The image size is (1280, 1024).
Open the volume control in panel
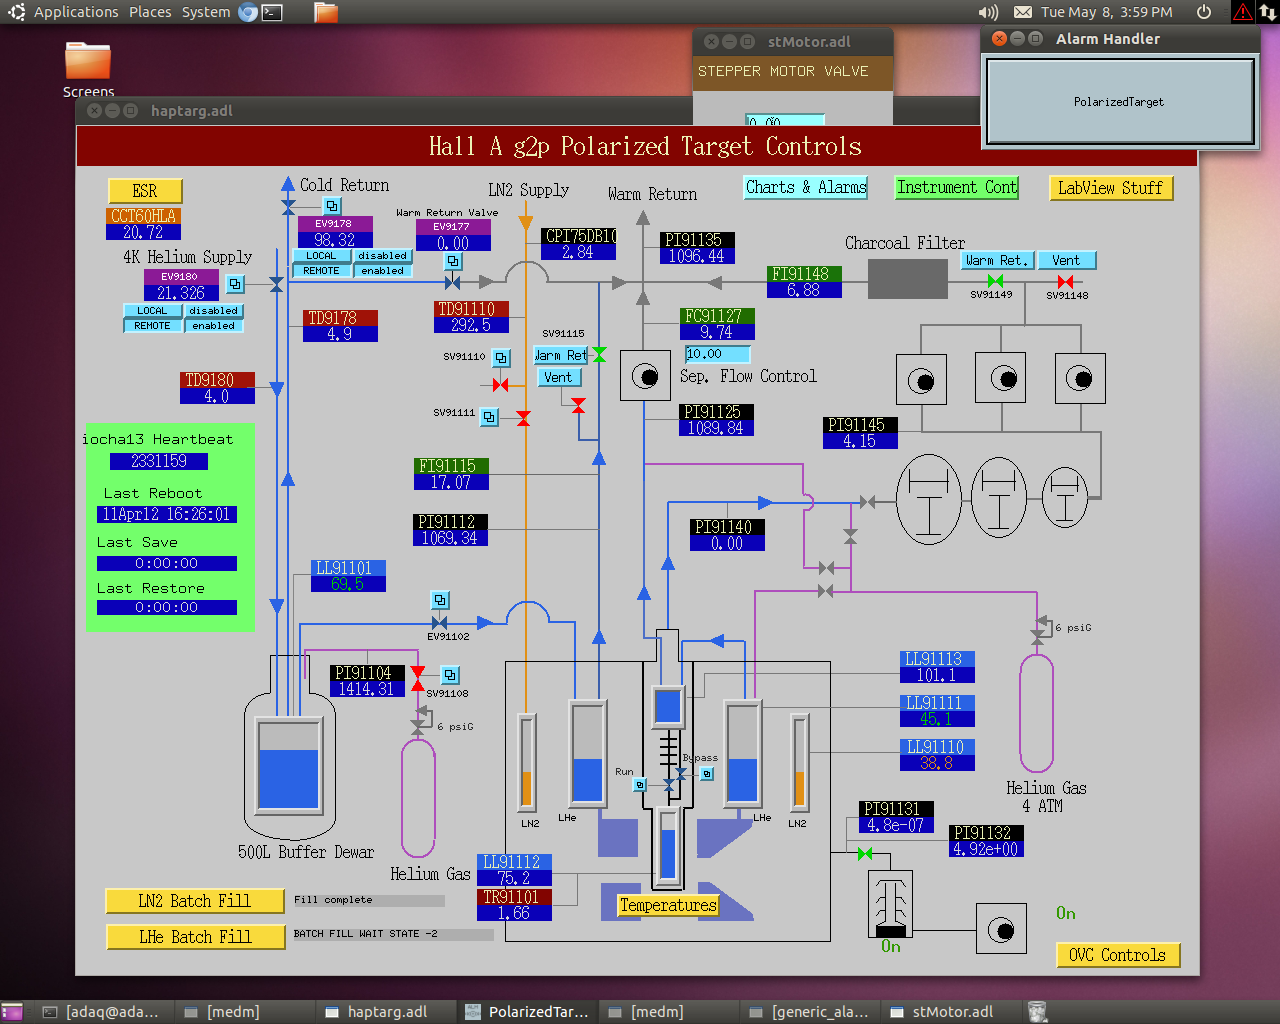click(988, 12)
